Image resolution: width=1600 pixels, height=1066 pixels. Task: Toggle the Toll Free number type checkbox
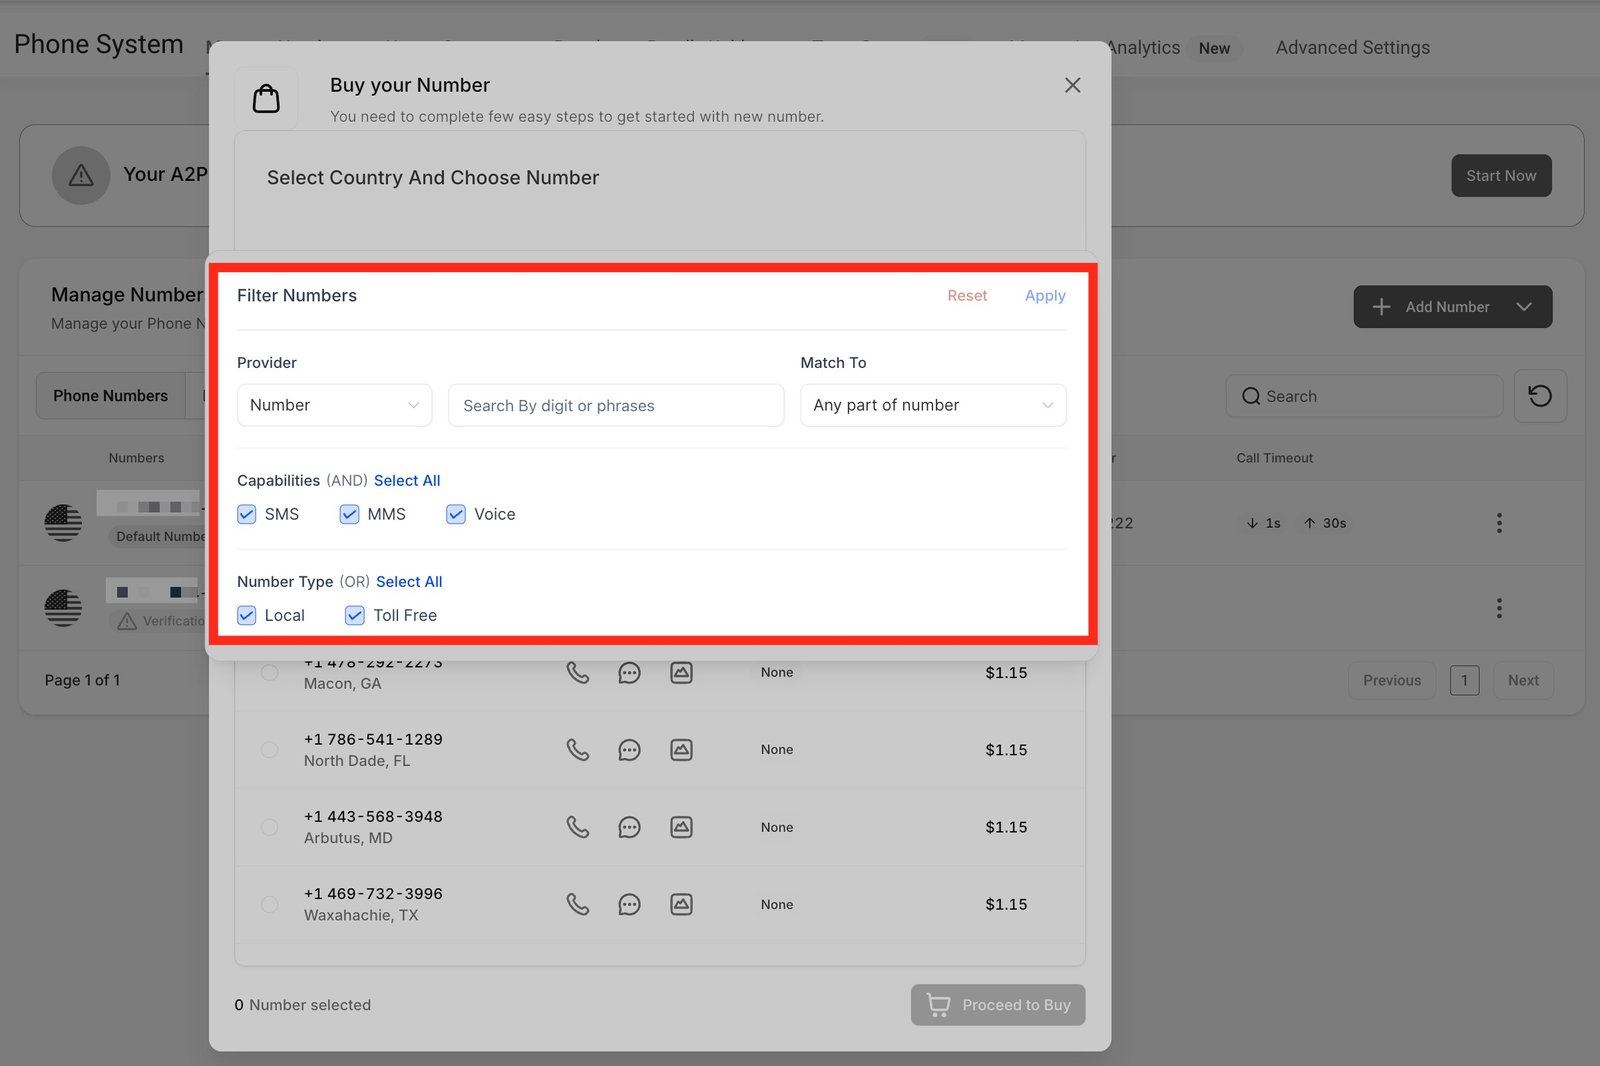pos(355,615)
